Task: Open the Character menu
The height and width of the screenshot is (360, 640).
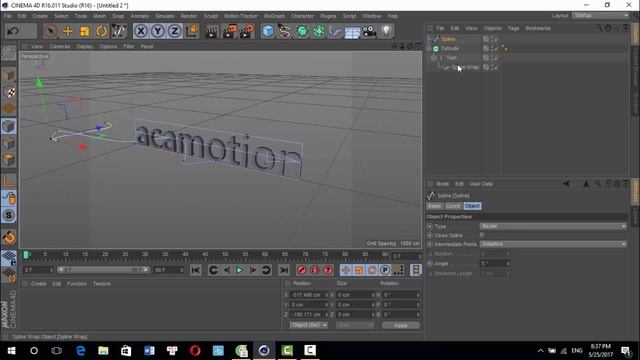Action: point(302,16)
